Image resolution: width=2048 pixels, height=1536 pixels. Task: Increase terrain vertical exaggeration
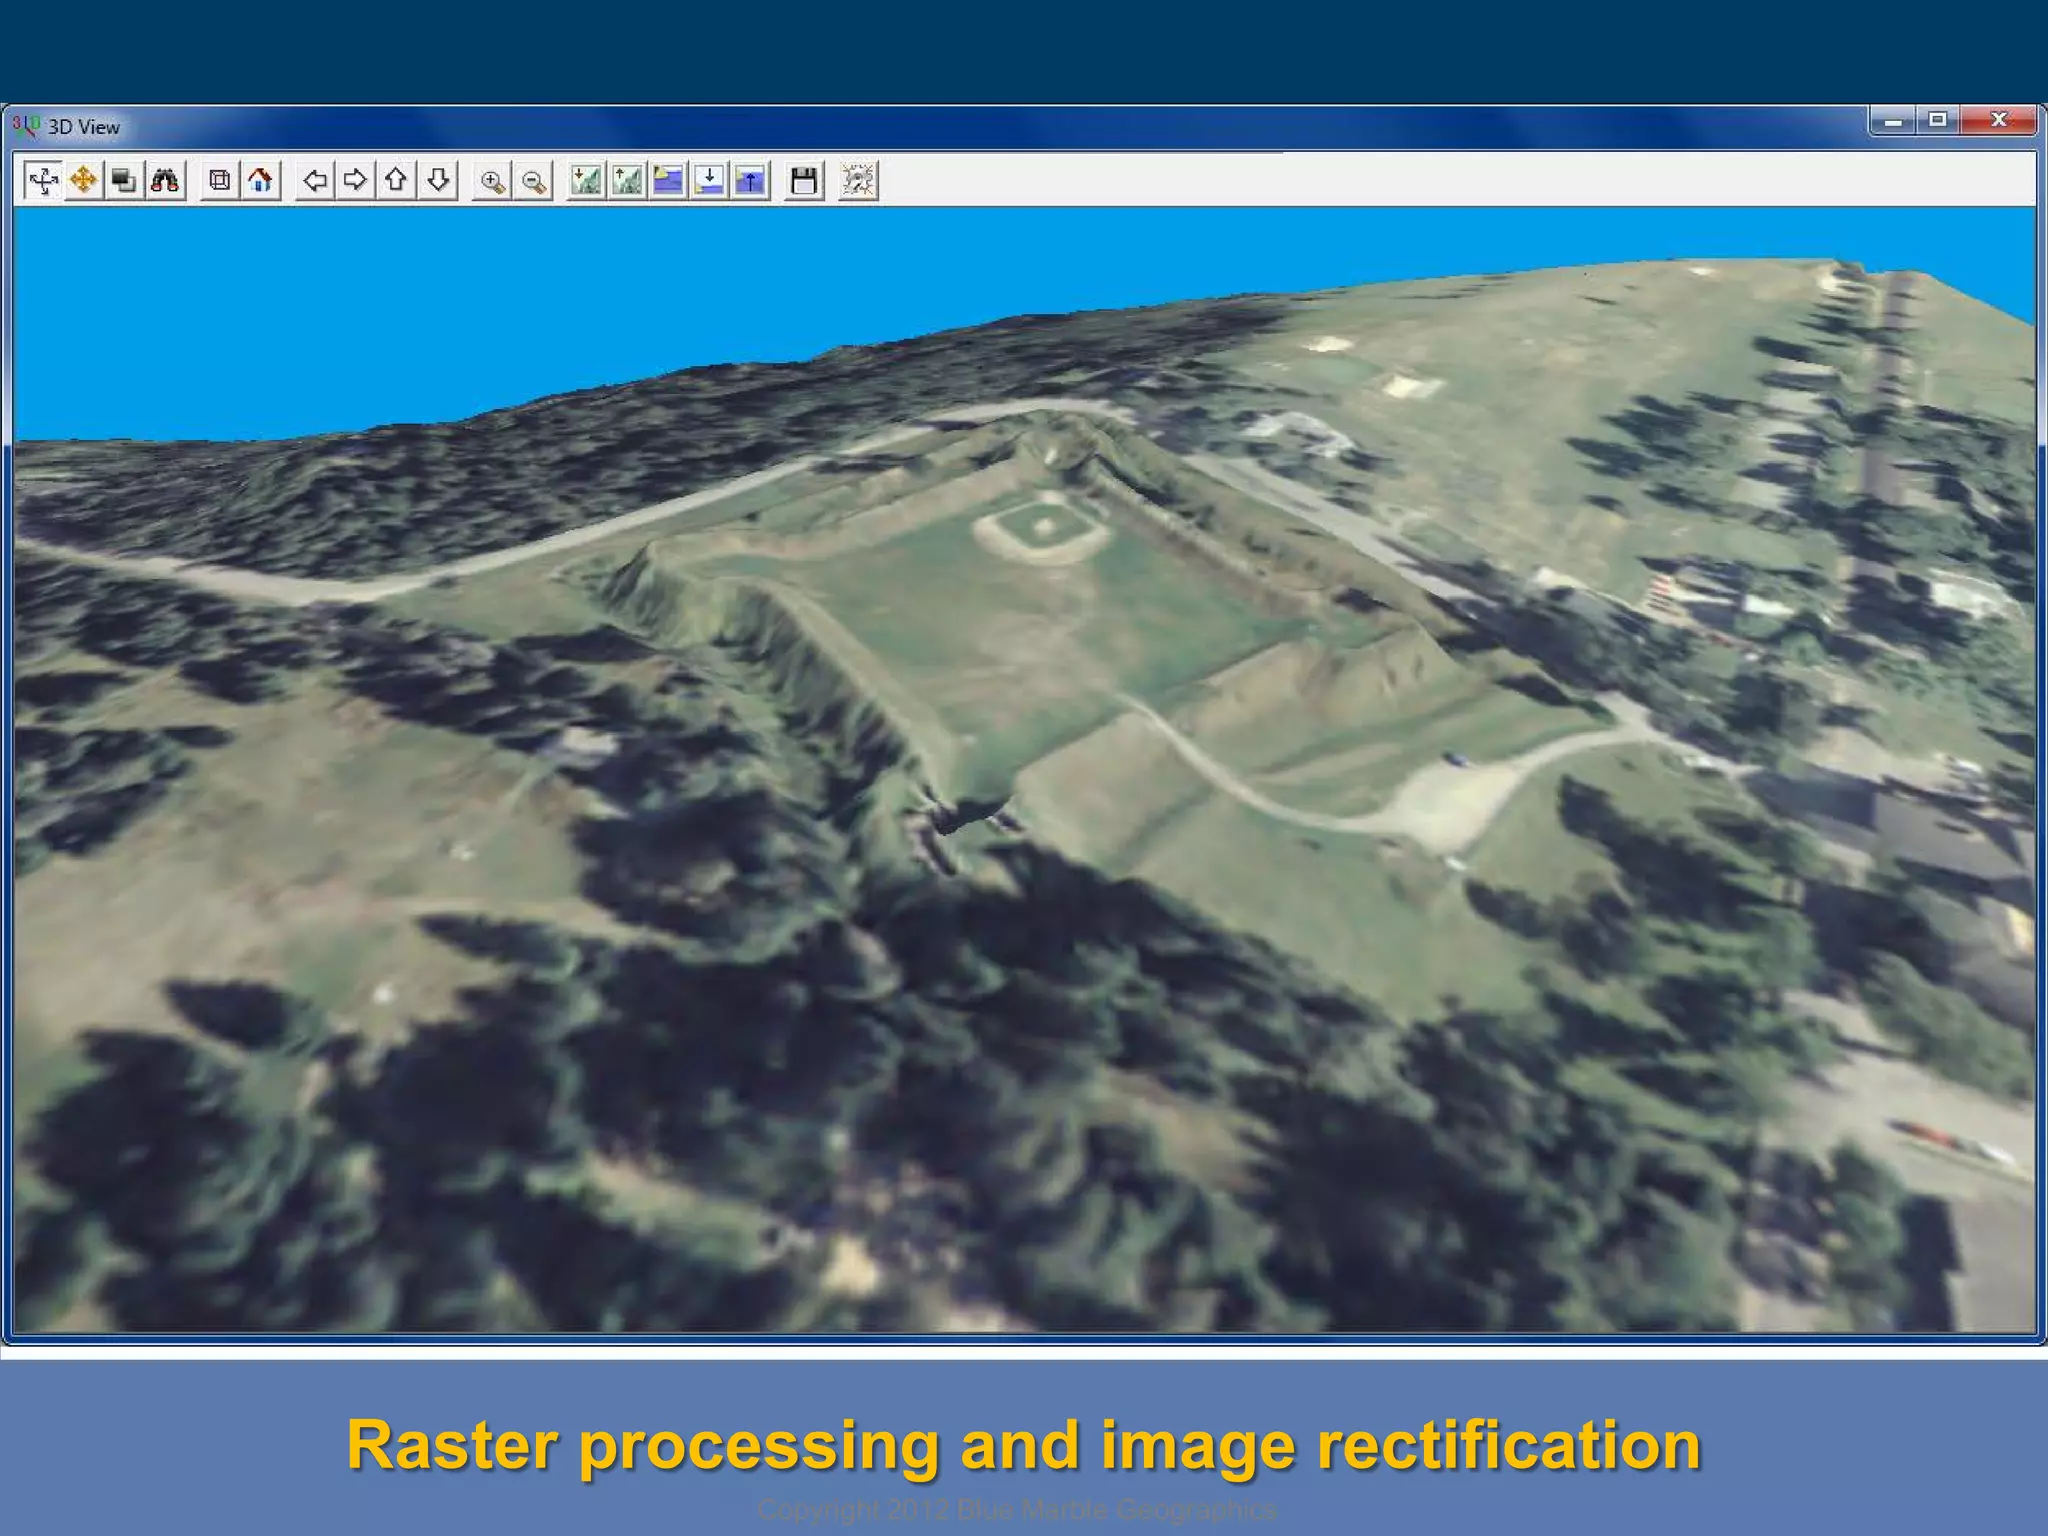click(628, 181)
